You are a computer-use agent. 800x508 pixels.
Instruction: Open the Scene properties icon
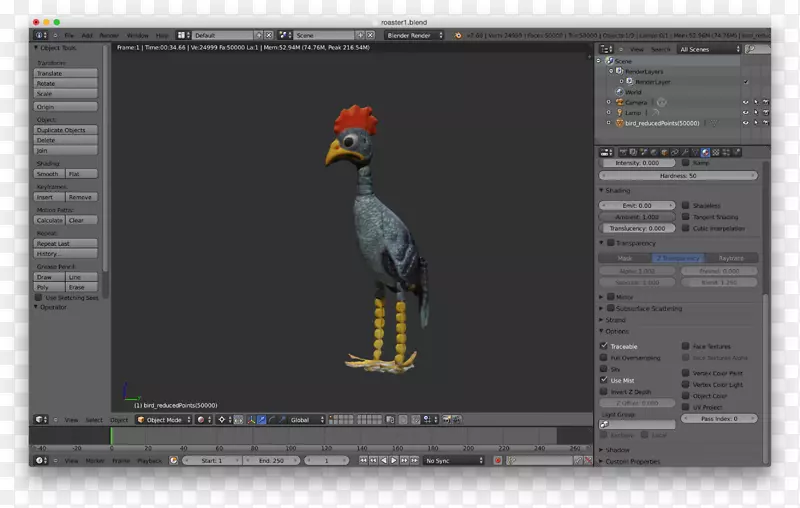(x=644, y=153)
